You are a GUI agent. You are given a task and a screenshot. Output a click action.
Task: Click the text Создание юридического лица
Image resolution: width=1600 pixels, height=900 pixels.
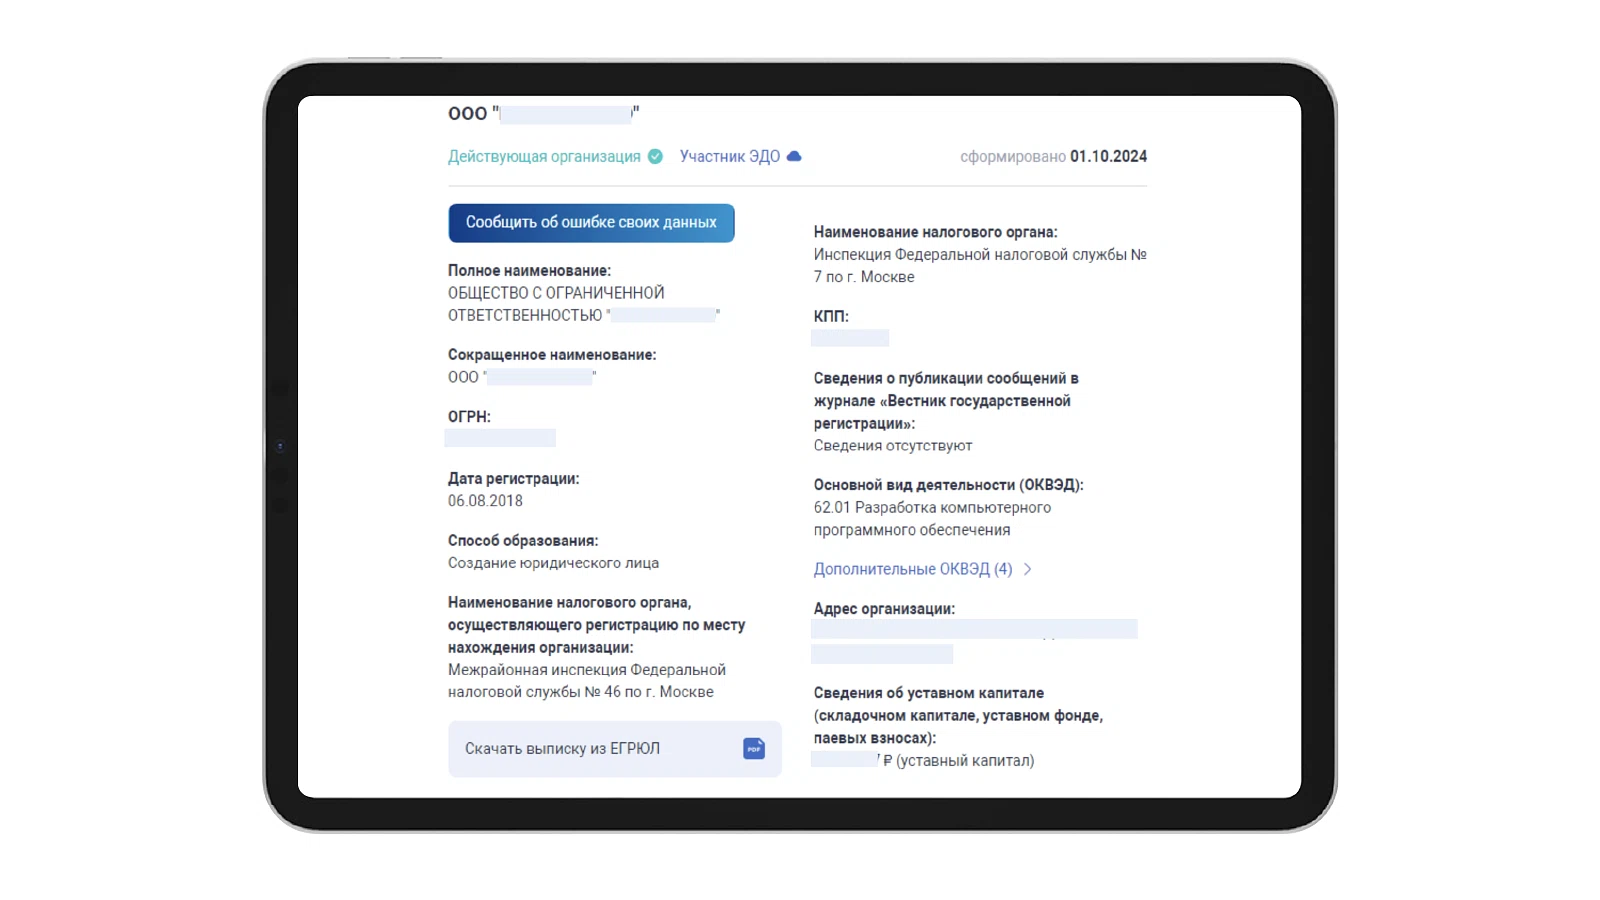pyautogui.click(x=553, y=563)
